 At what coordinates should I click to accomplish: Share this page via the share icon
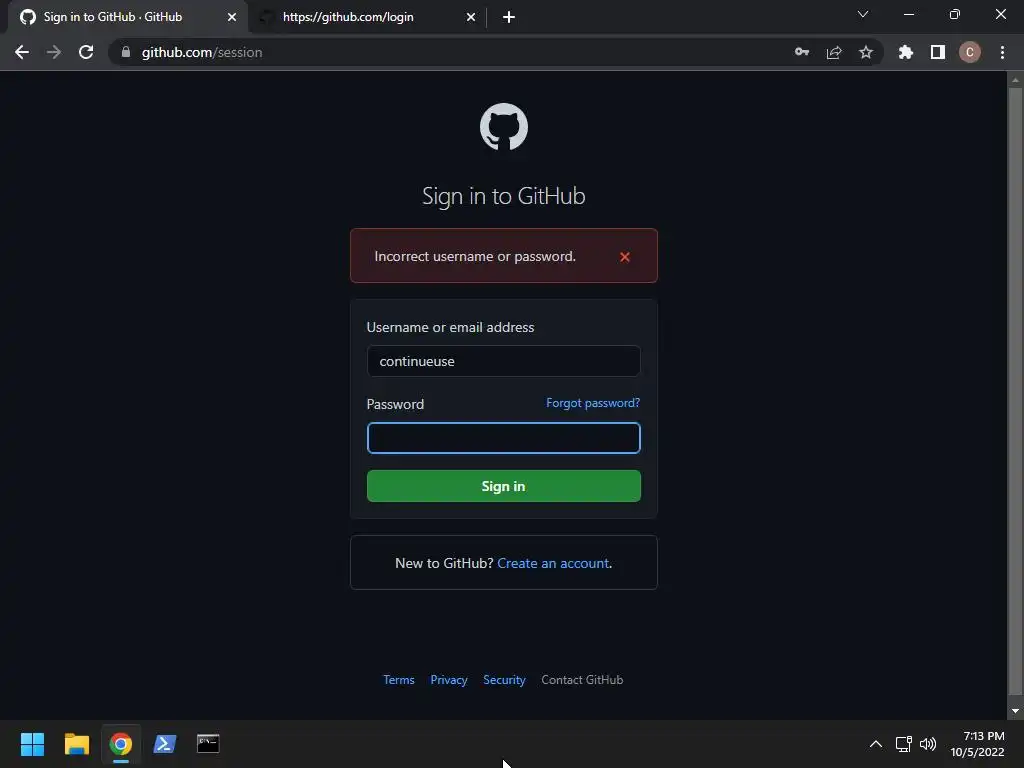tap(834, 52)
